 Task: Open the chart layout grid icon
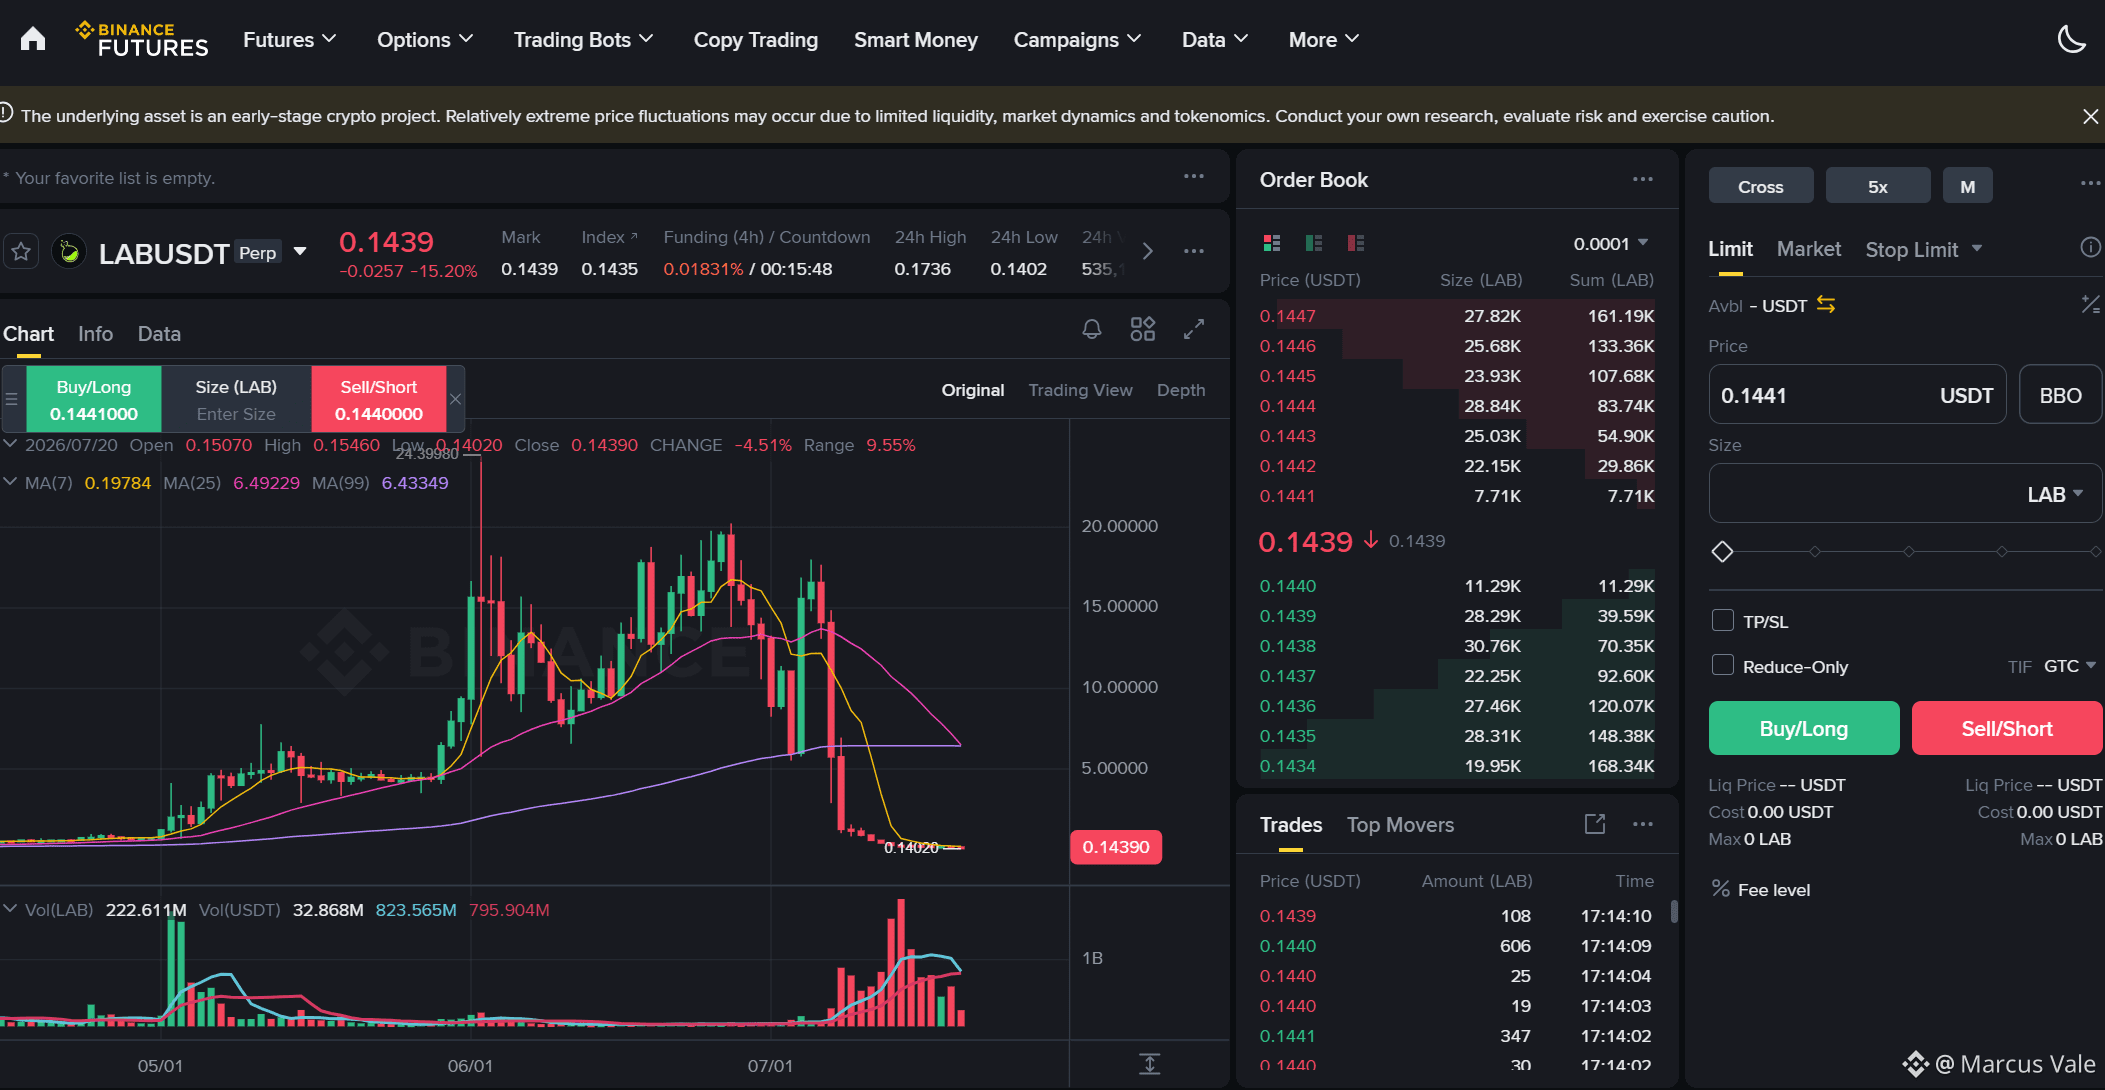[x=1143, y=329]
